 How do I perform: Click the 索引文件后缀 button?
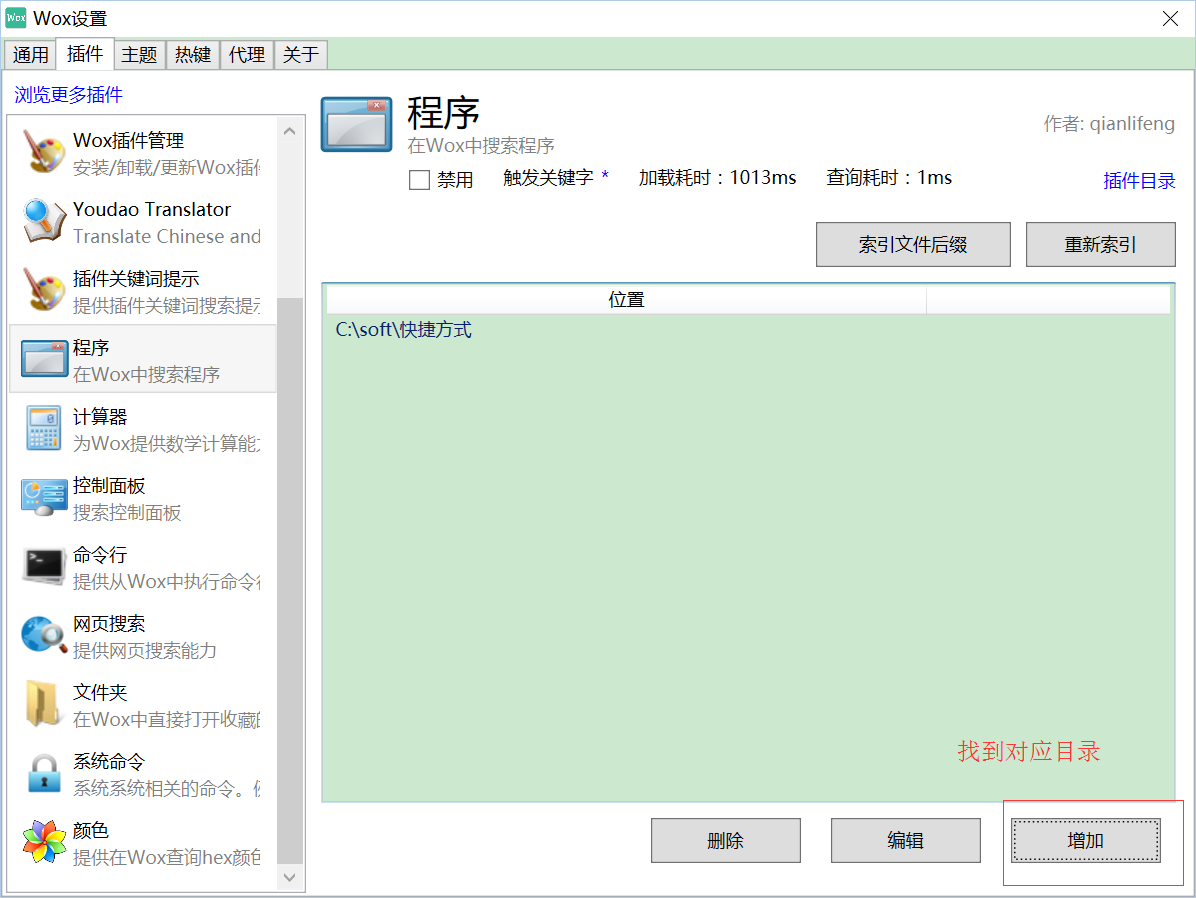pyautogui.click(x=913, y=244)
